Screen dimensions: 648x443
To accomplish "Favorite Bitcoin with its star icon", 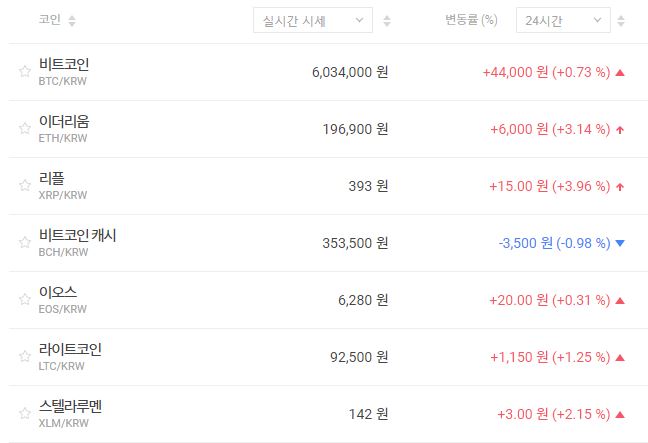I will click(25, 71).
